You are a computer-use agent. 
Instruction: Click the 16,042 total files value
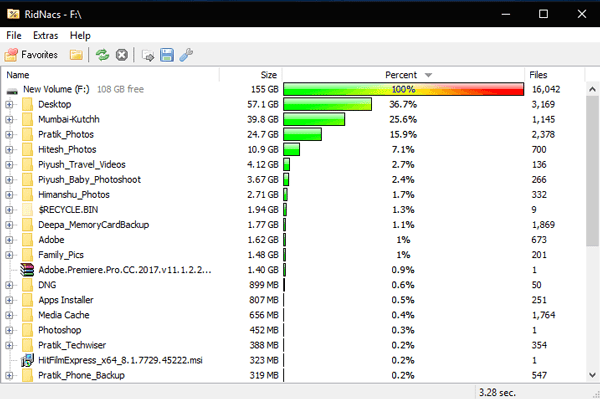tap(546, 89)
